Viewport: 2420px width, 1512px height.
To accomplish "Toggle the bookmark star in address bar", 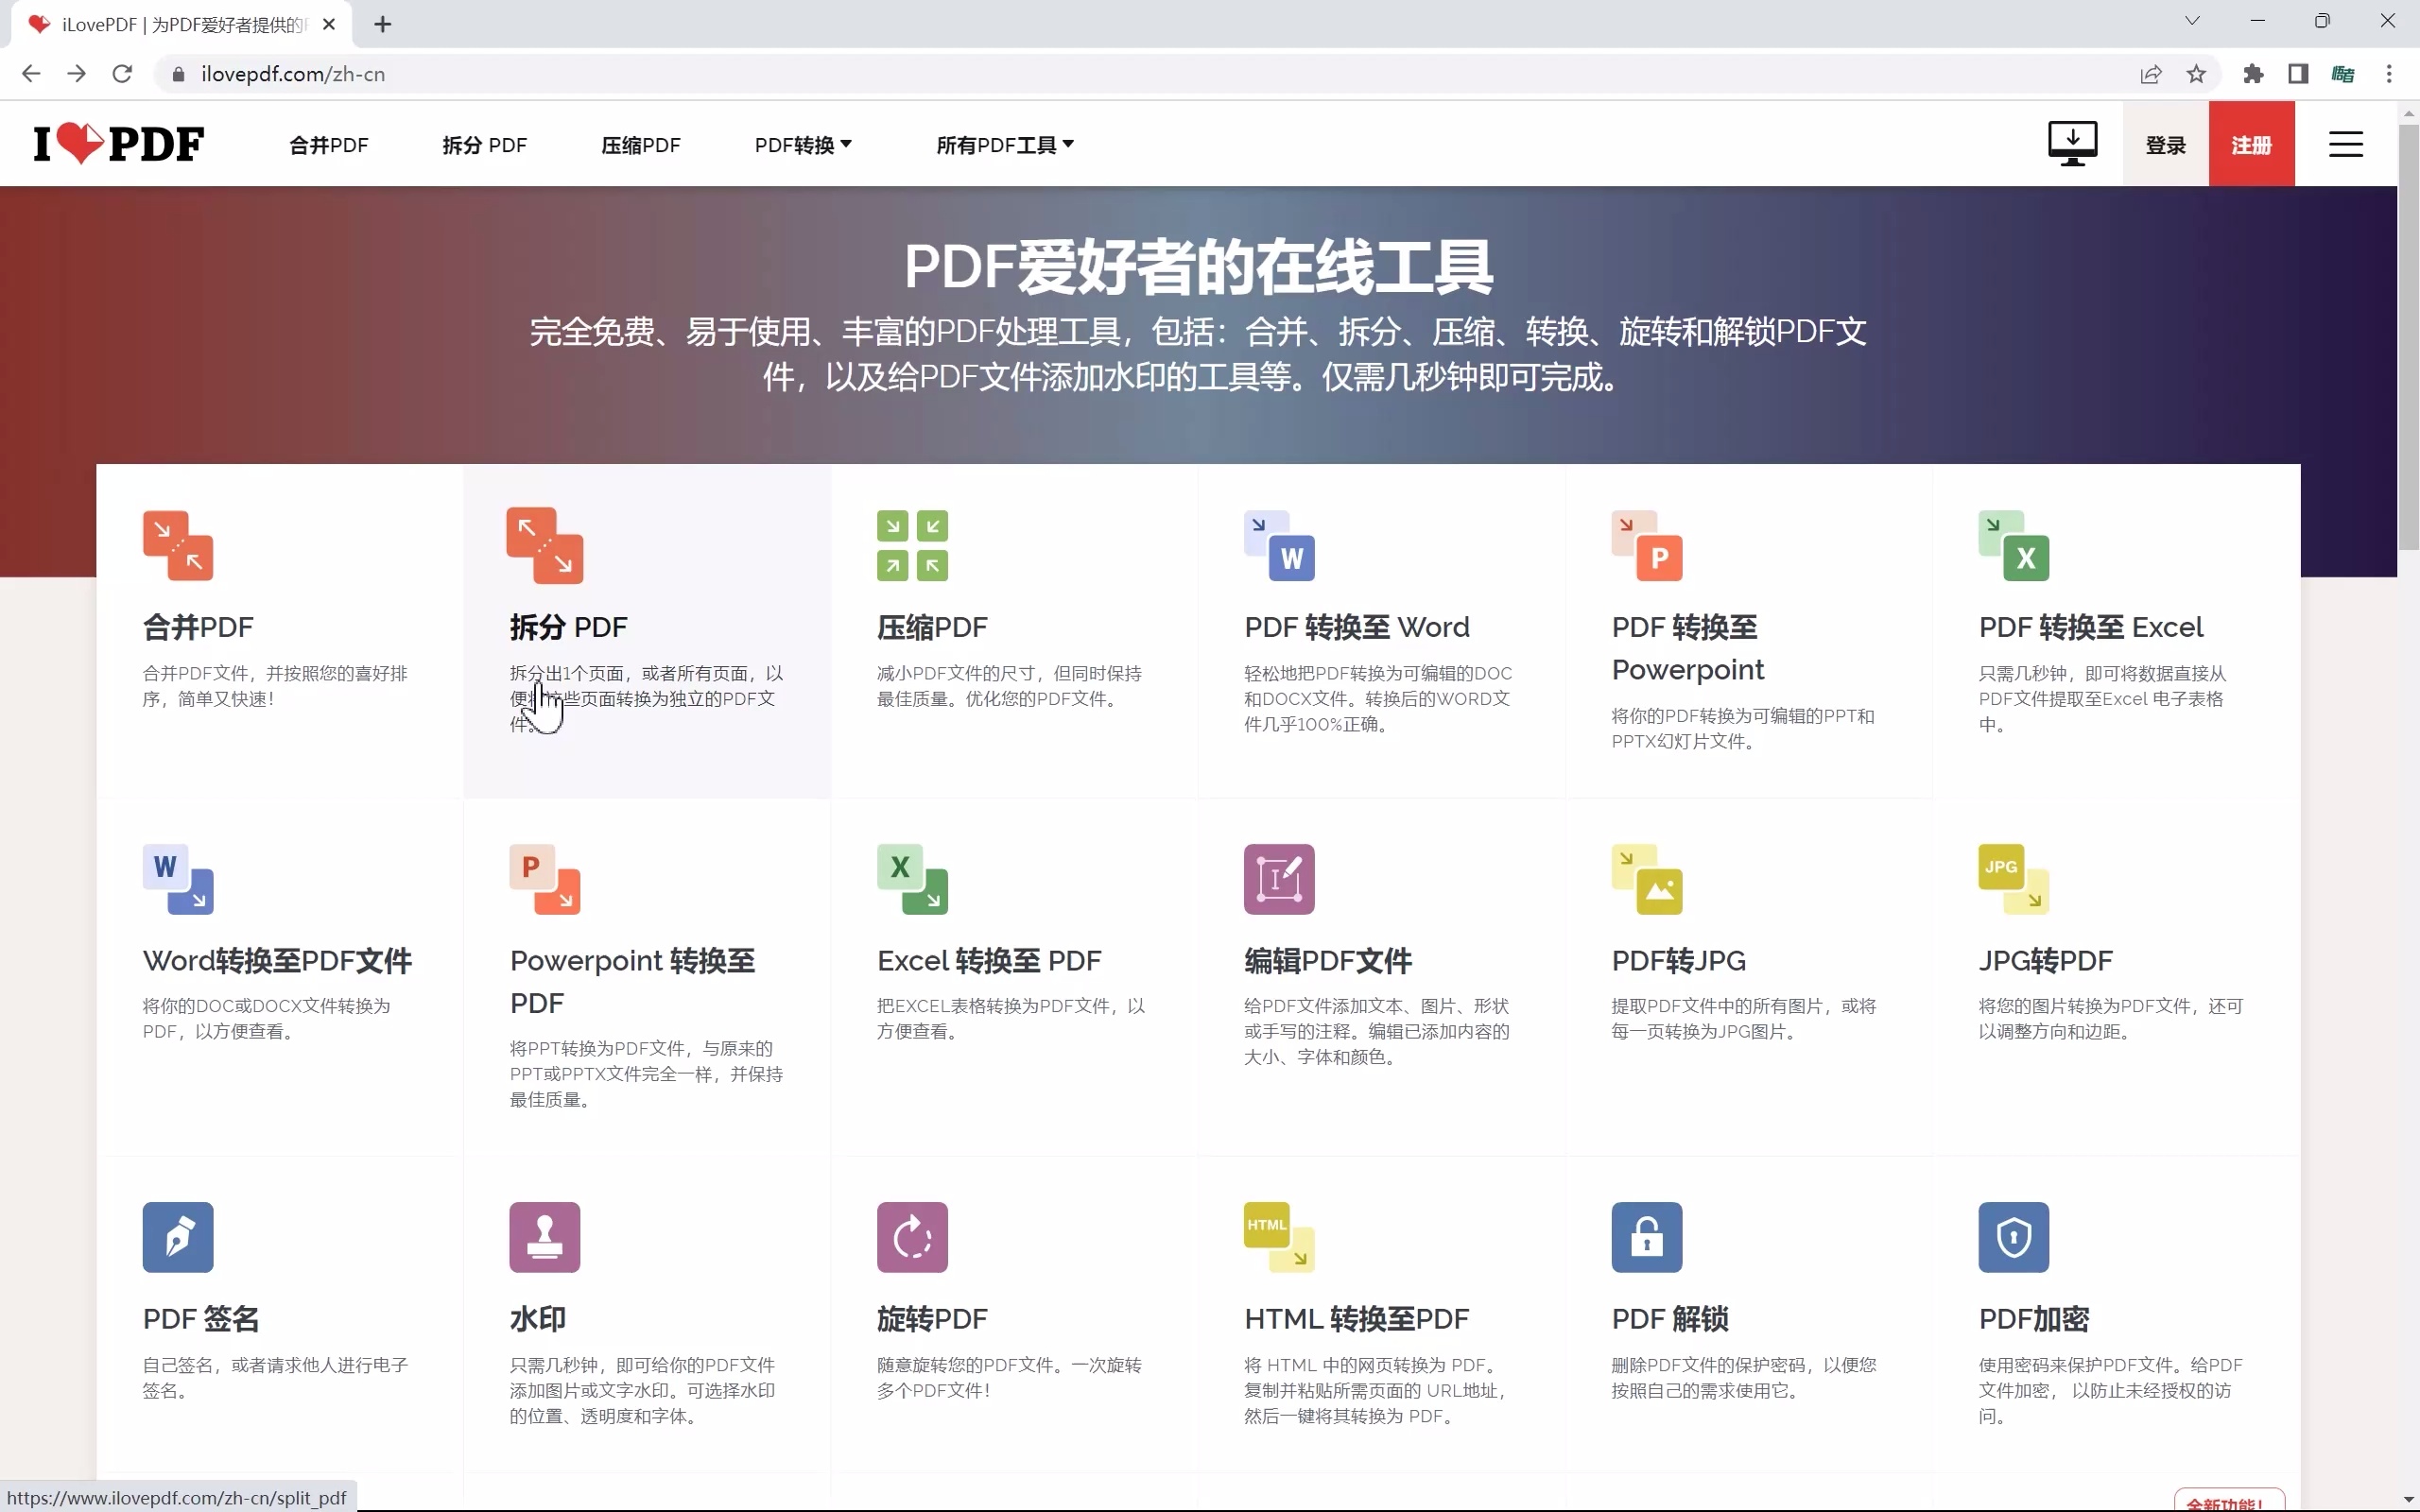I will coord(2196,73).
